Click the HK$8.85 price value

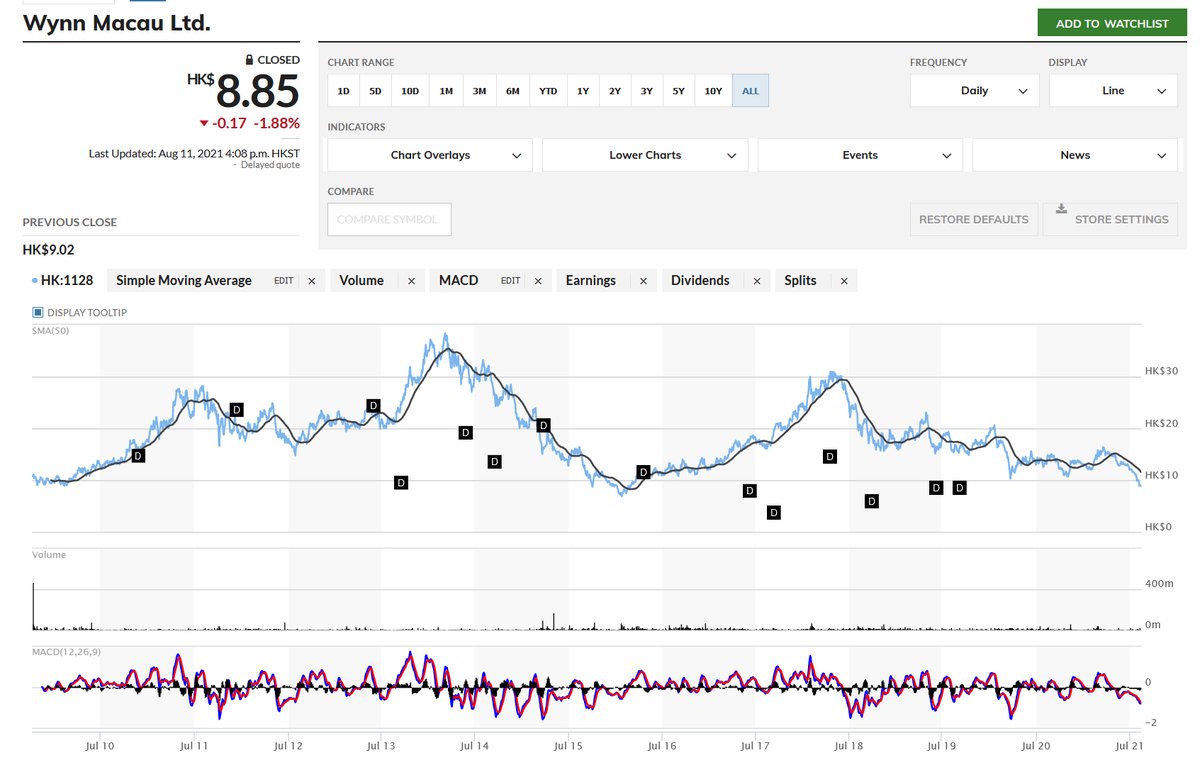[x=243, y=92]
